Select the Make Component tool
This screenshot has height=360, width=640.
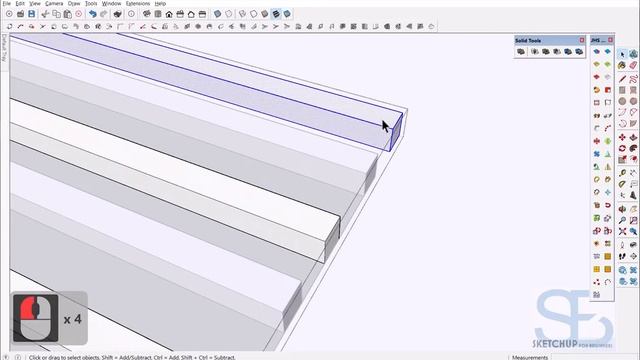tap(633, 54)
